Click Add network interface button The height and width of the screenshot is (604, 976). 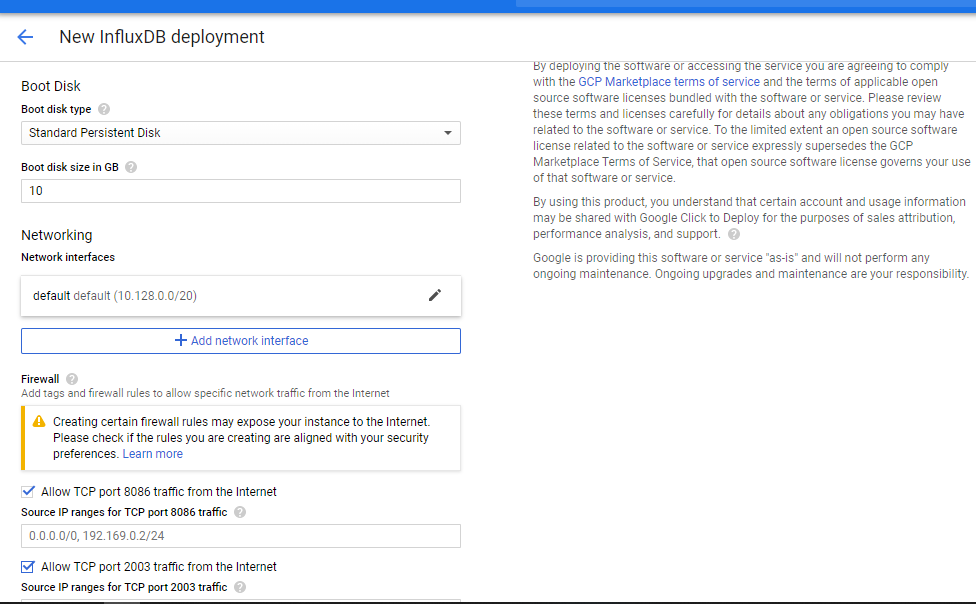241,341
